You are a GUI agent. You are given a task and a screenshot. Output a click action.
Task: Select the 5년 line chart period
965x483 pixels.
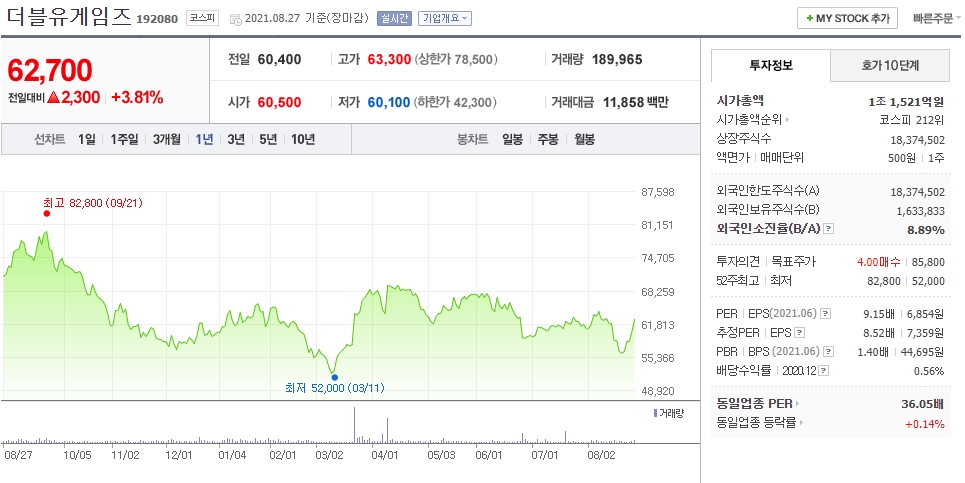coord(268,140)
